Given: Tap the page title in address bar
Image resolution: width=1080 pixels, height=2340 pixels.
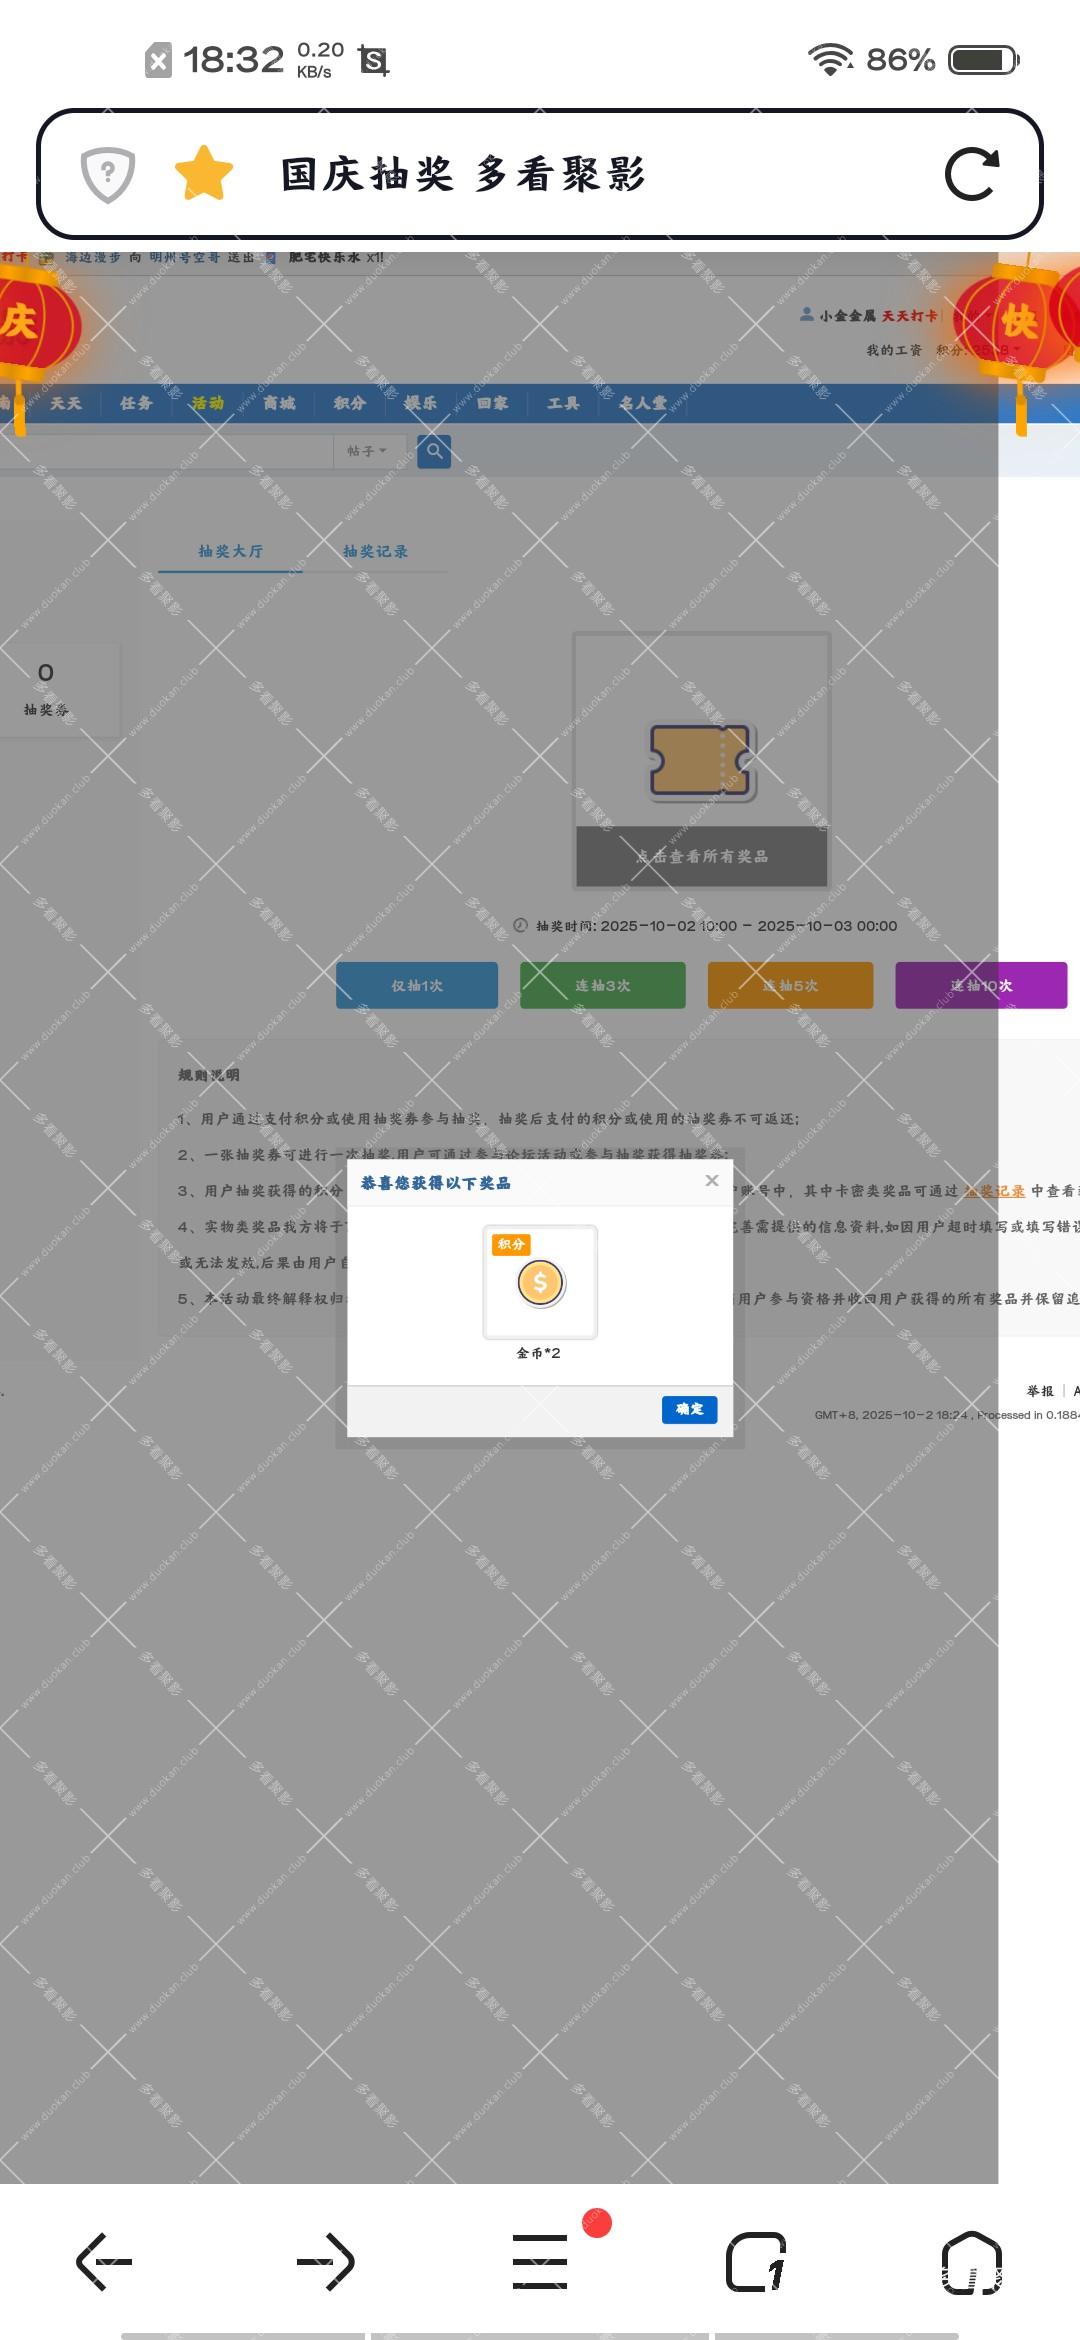Looking at the screenshot, I should coord(463,175).
